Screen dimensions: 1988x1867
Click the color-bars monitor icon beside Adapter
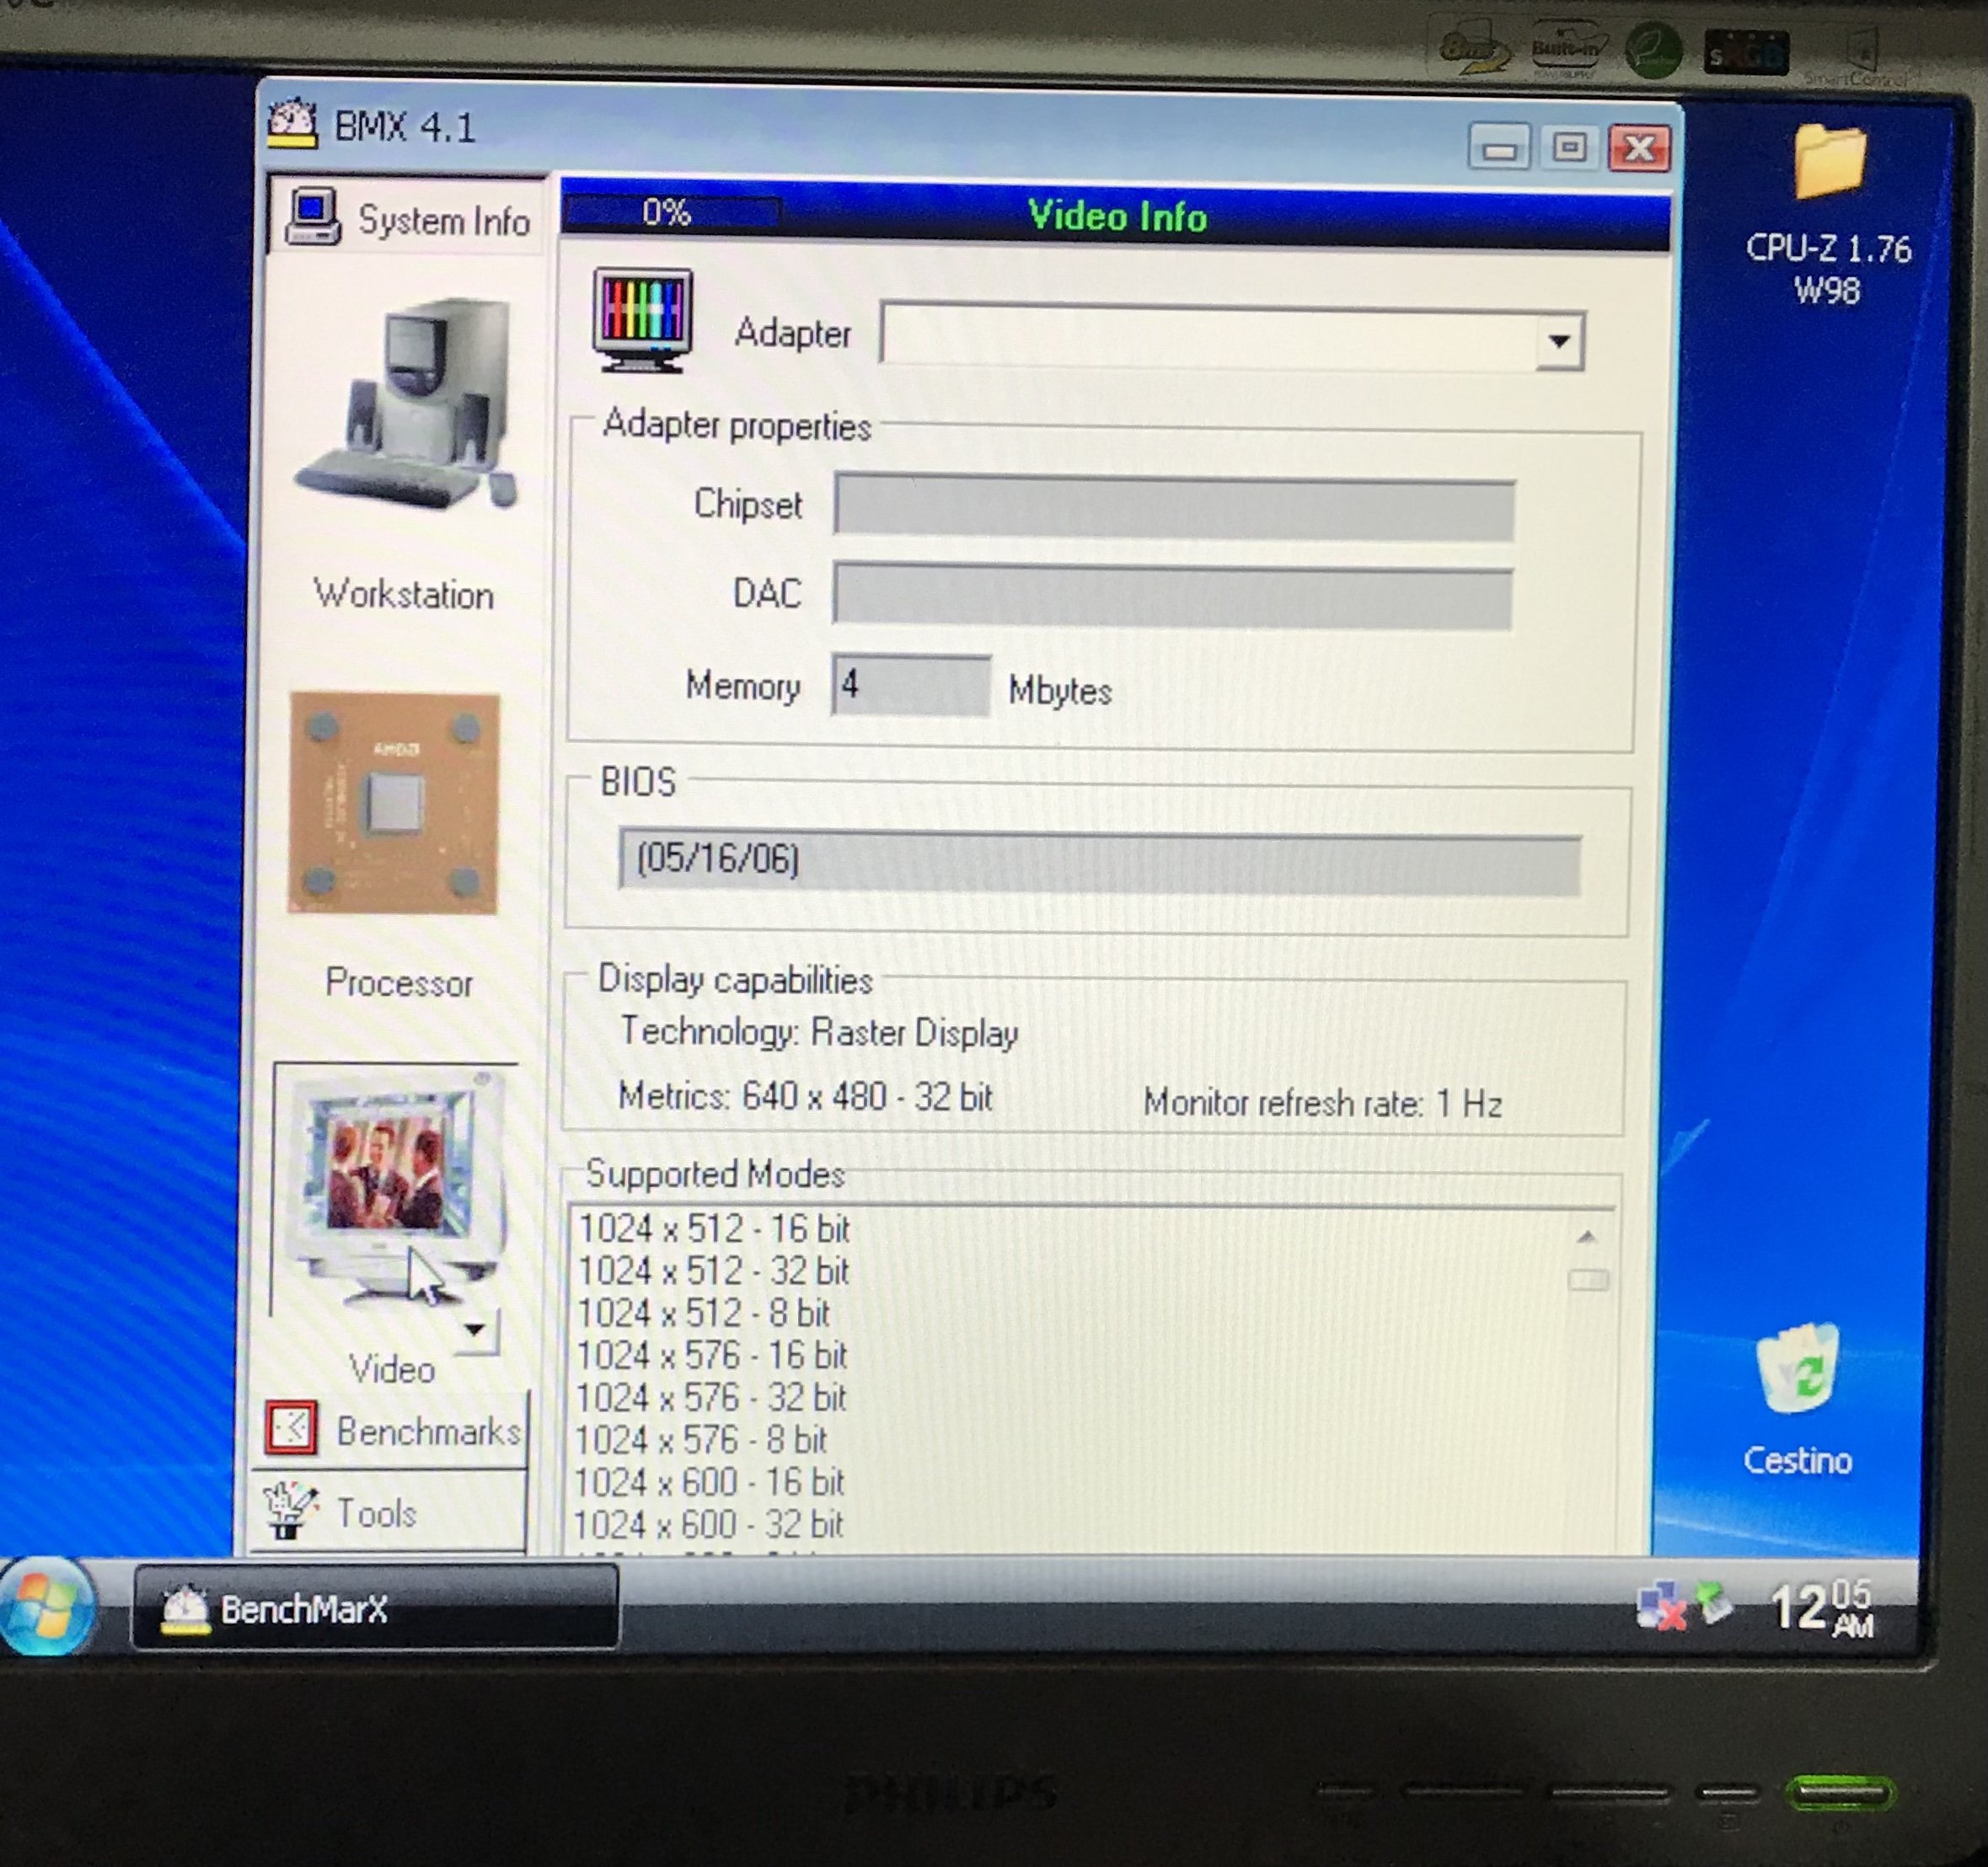[642, 319]
